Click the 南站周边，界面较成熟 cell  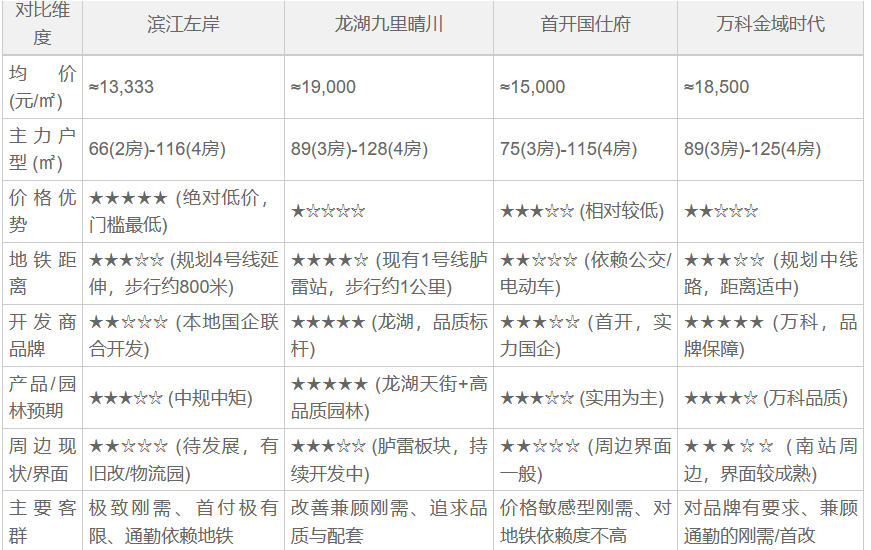pyautogui.click(x=770, y=459)
